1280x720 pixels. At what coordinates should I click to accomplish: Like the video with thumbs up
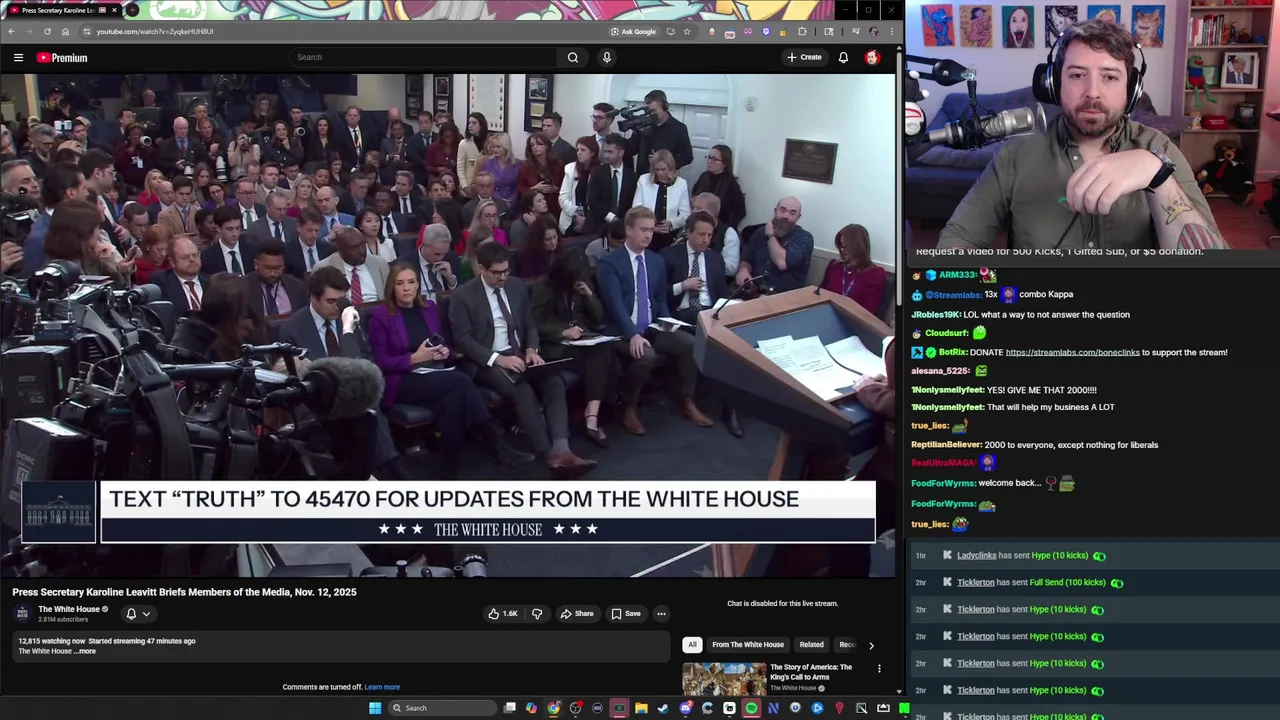(503, 614)
